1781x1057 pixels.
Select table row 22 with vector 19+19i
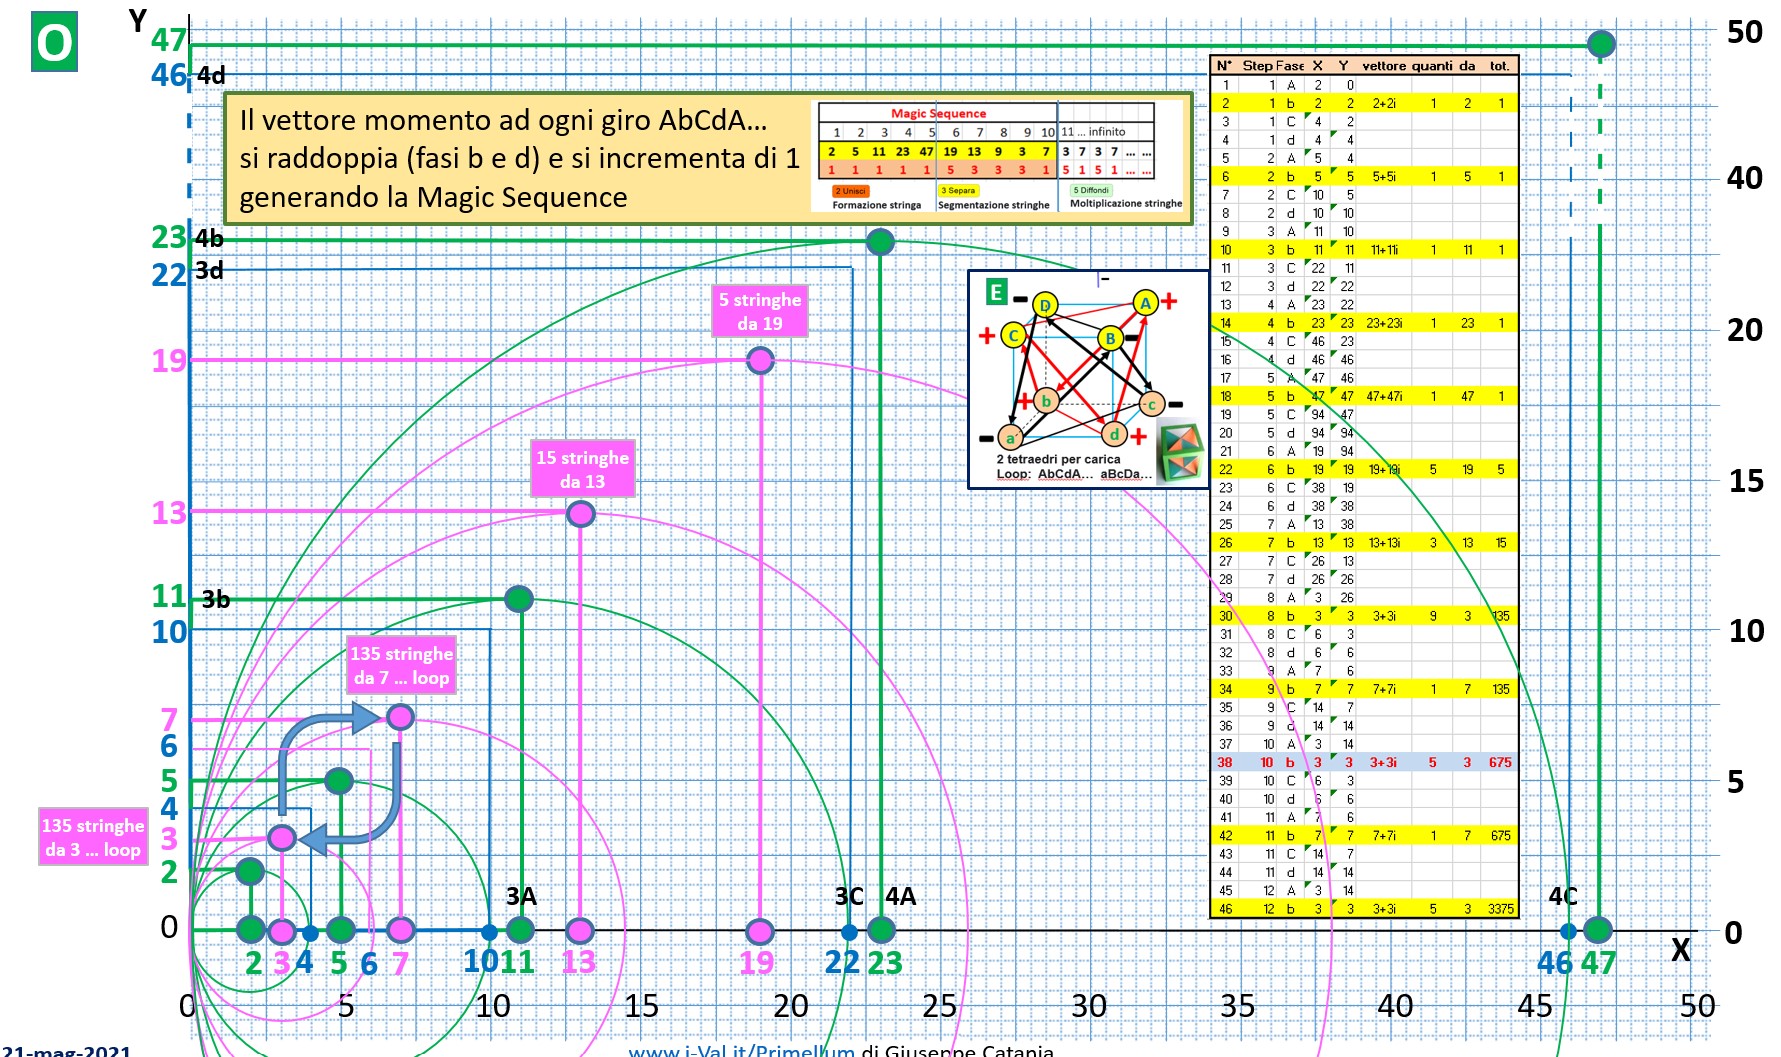[1364, 469]
